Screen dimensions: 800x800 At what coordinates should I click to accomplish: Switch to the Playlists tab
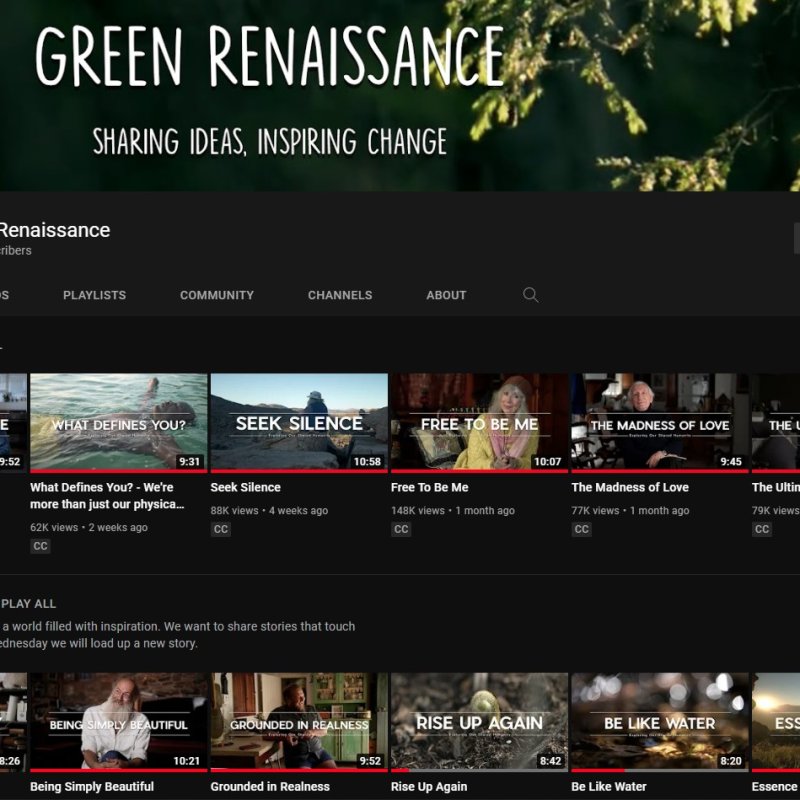[94, 295]
